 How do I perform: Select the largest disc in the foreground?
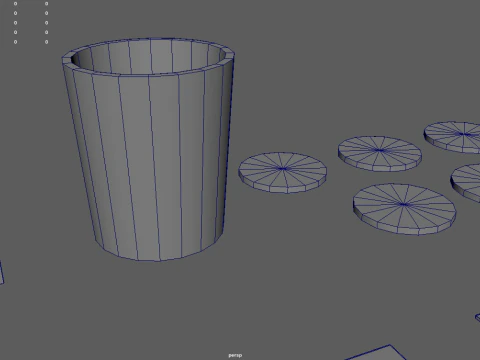[x=404, y=209]
